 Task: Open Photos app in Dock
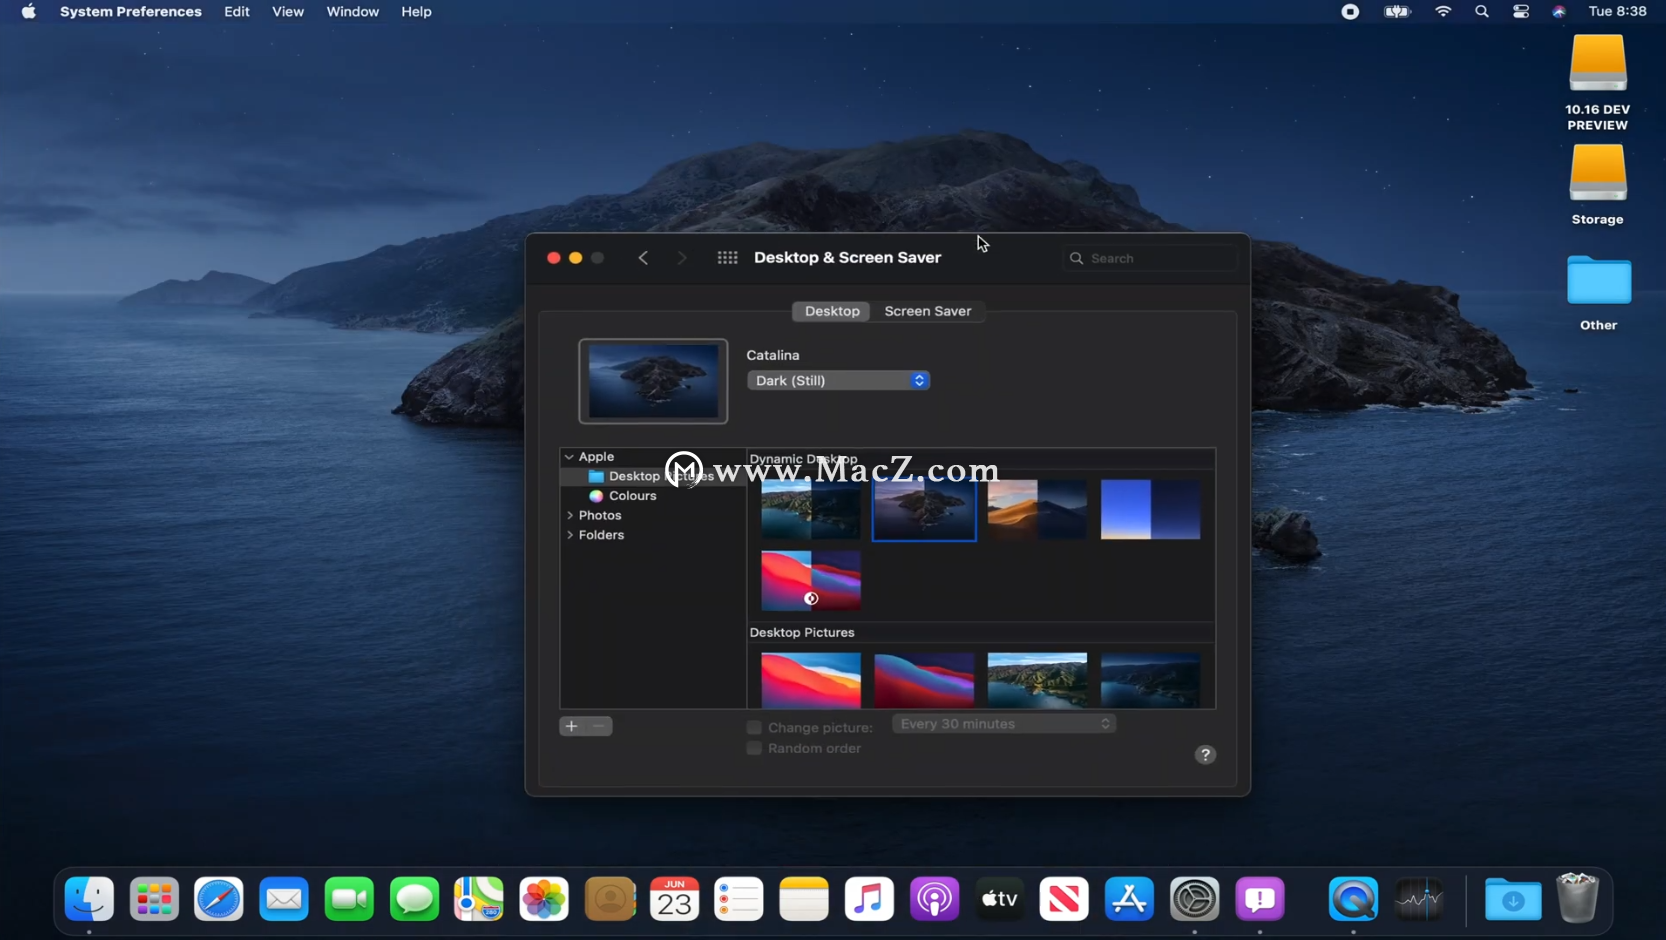click(x=544, y=899)
